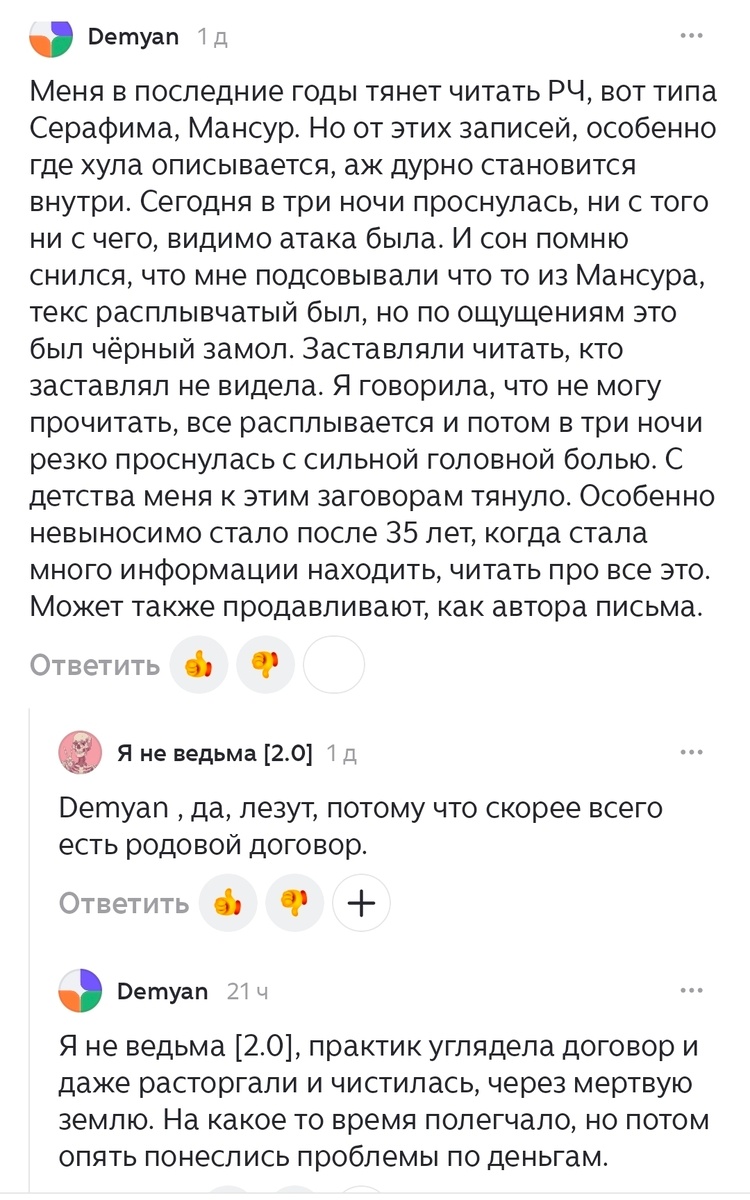750x1200 pixels.
Task: Click the empty reaction circle under the first comment
Action: click(334, 663)
